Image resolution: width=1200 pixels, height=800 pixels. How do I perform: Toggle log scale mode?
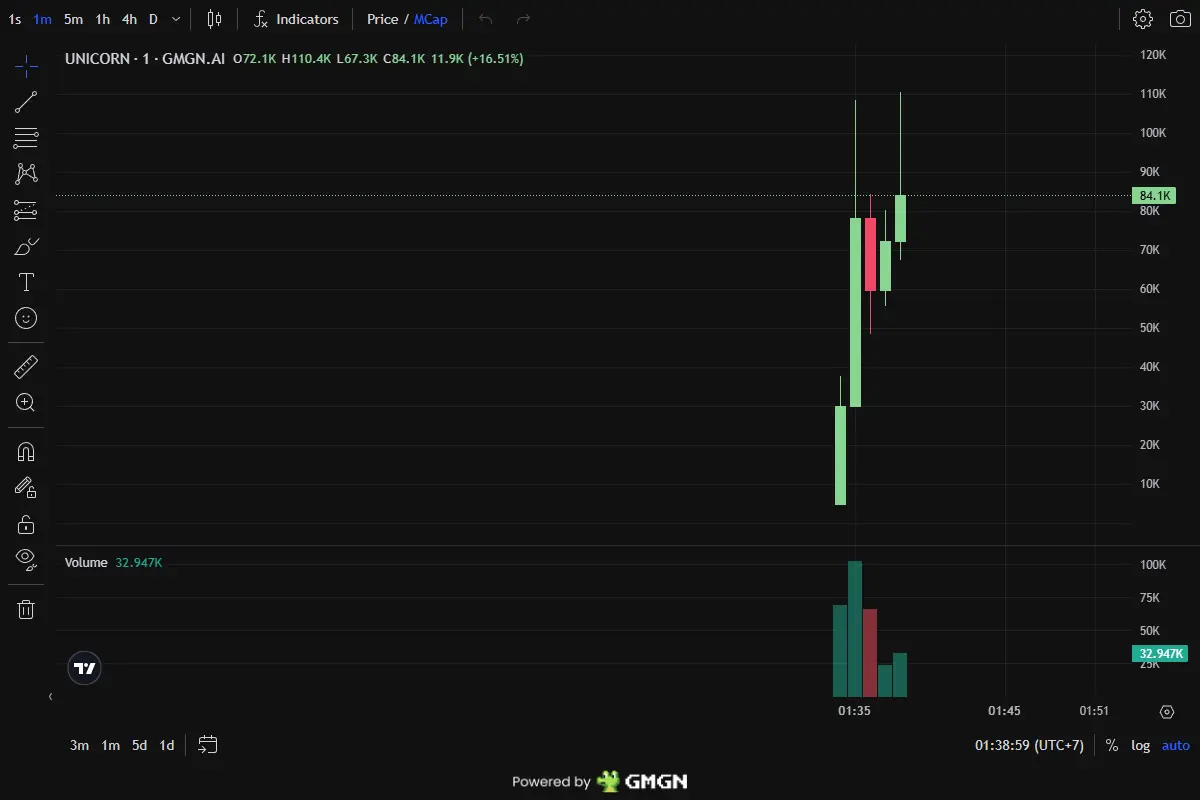1140,745
